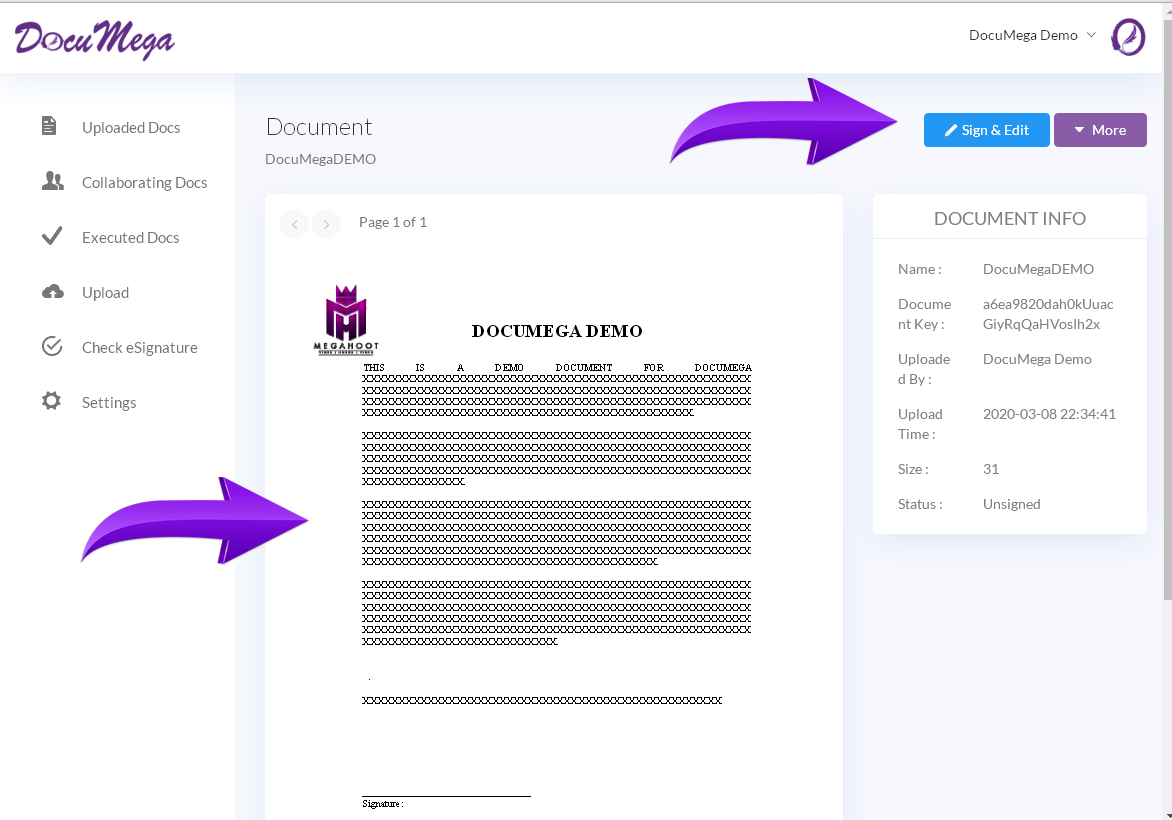Click the Collaborating Docs people icon
This screenshot has height=820, width=1172.
pyautogui.click(x=52, y=181)
